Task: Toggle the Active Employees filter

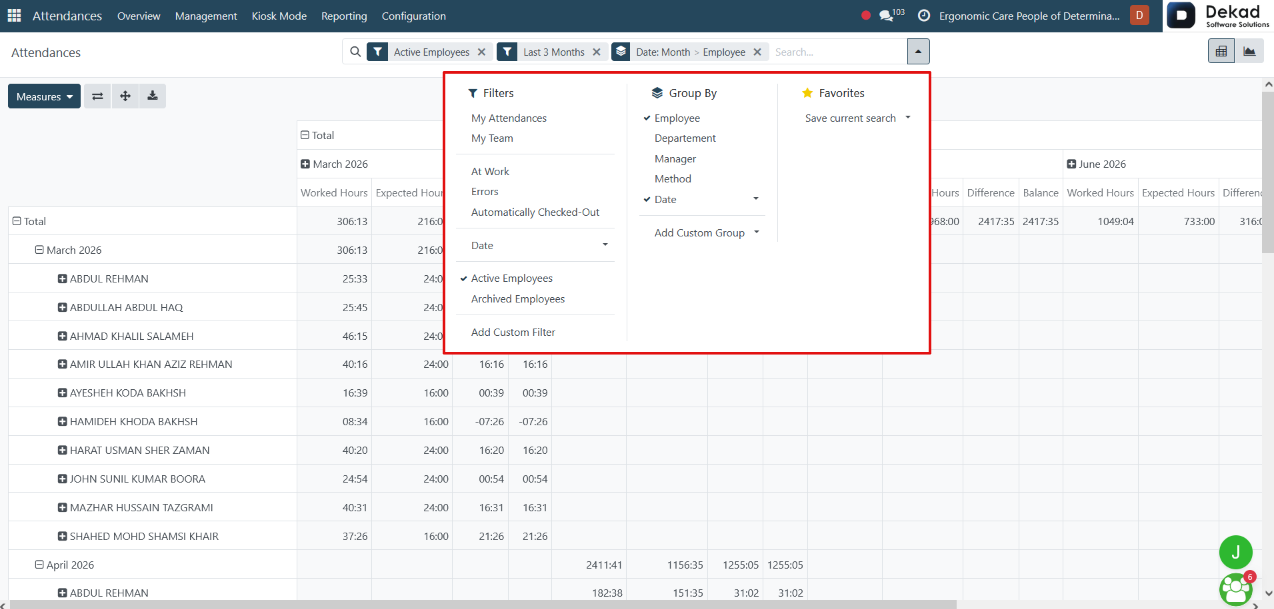Action: 512,279
